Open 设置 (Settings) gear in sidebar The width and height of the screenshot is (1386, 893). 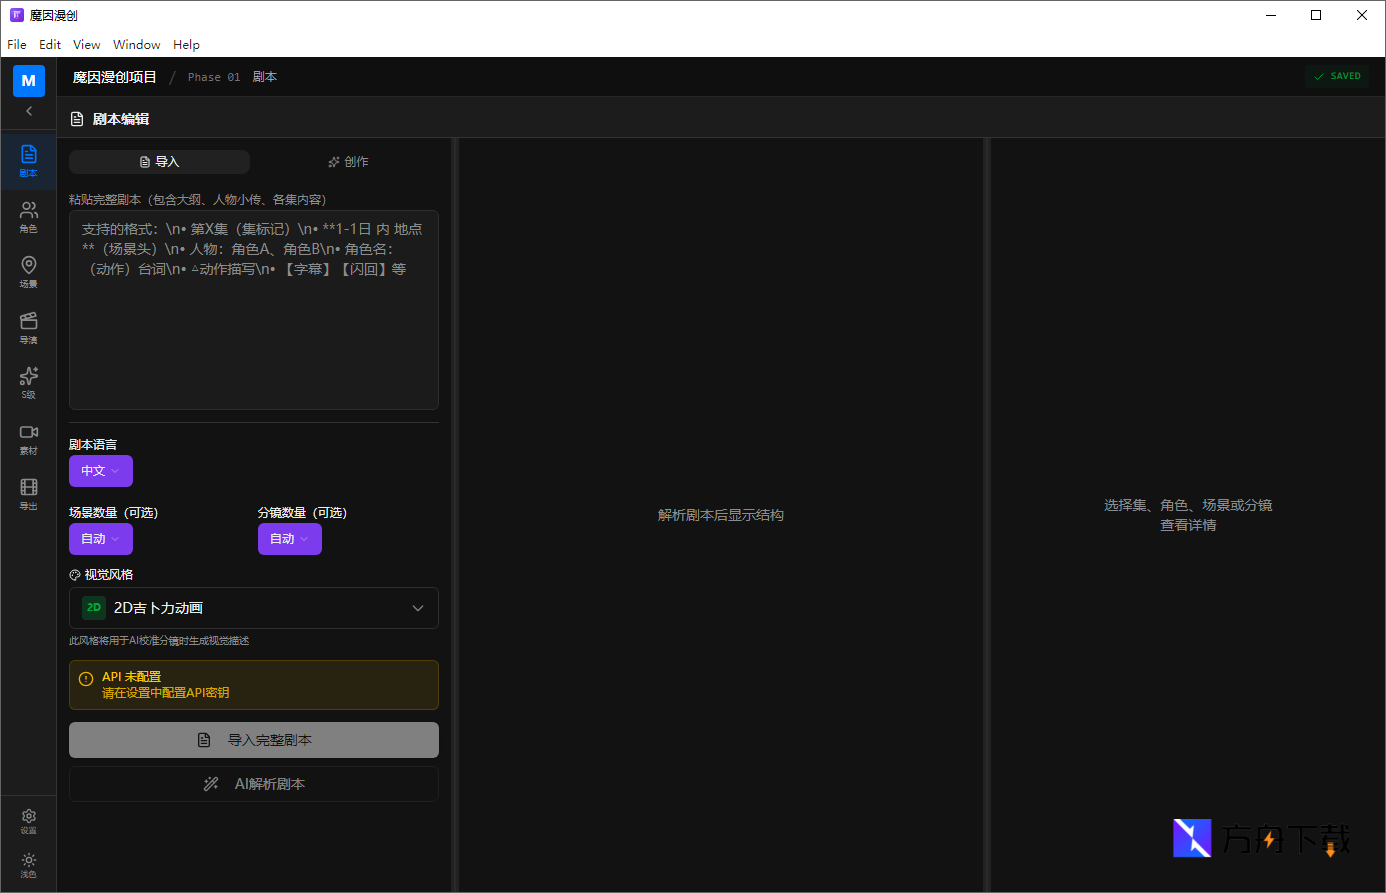pos(28,821)
